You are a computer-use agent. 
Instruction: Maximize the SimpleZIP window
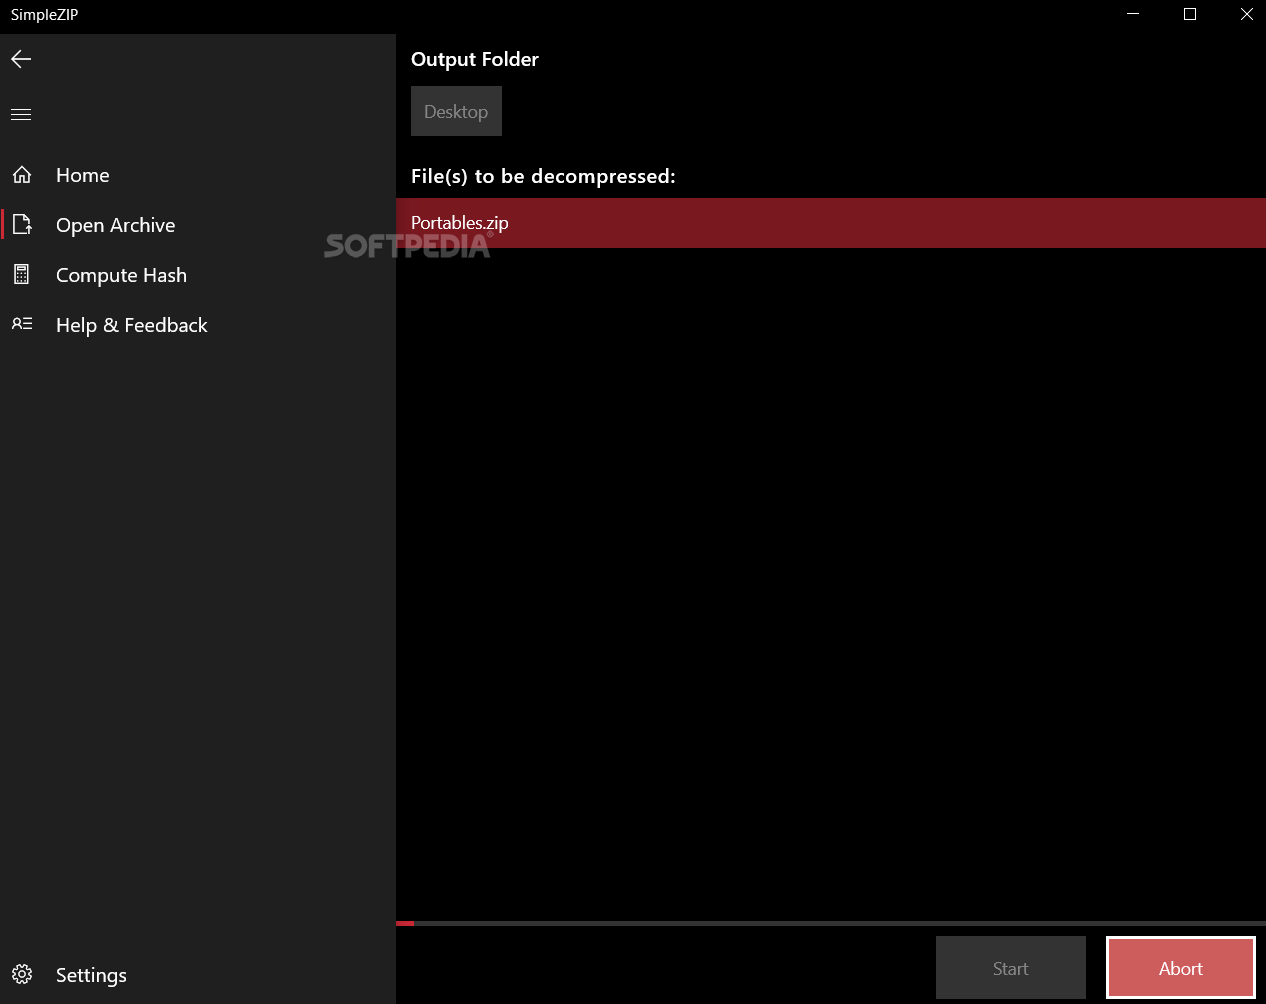pyautogui.click(x=1190, y=14)
